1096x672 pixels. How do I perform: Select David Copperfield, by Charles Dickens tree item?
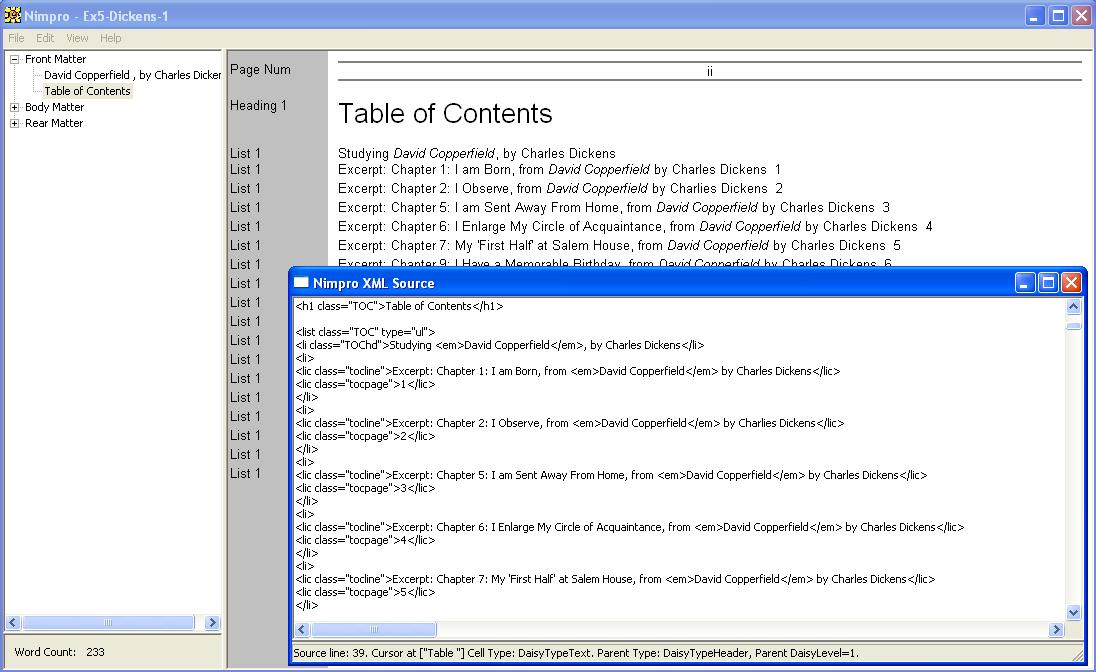tap(132, 75)
